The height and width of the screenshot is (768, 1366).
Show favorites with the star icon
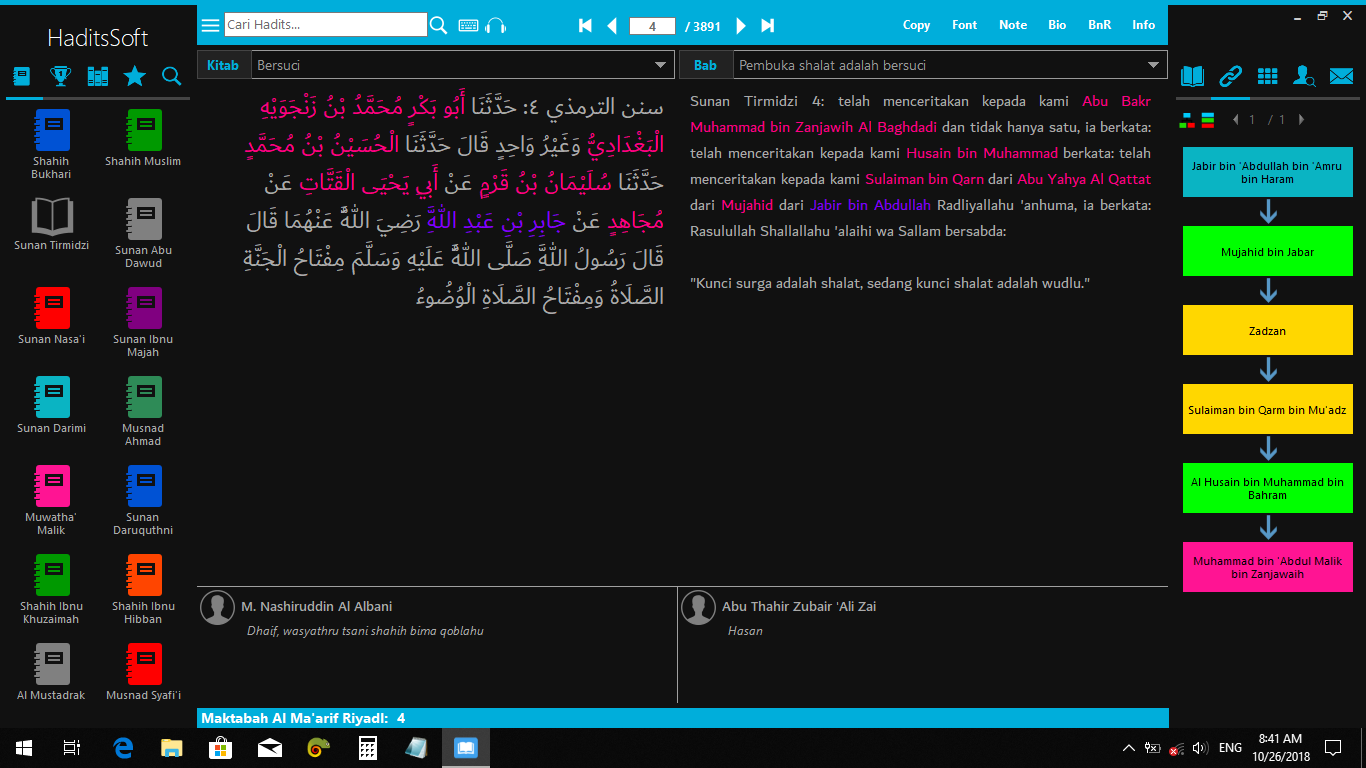(x=134, y=75)
